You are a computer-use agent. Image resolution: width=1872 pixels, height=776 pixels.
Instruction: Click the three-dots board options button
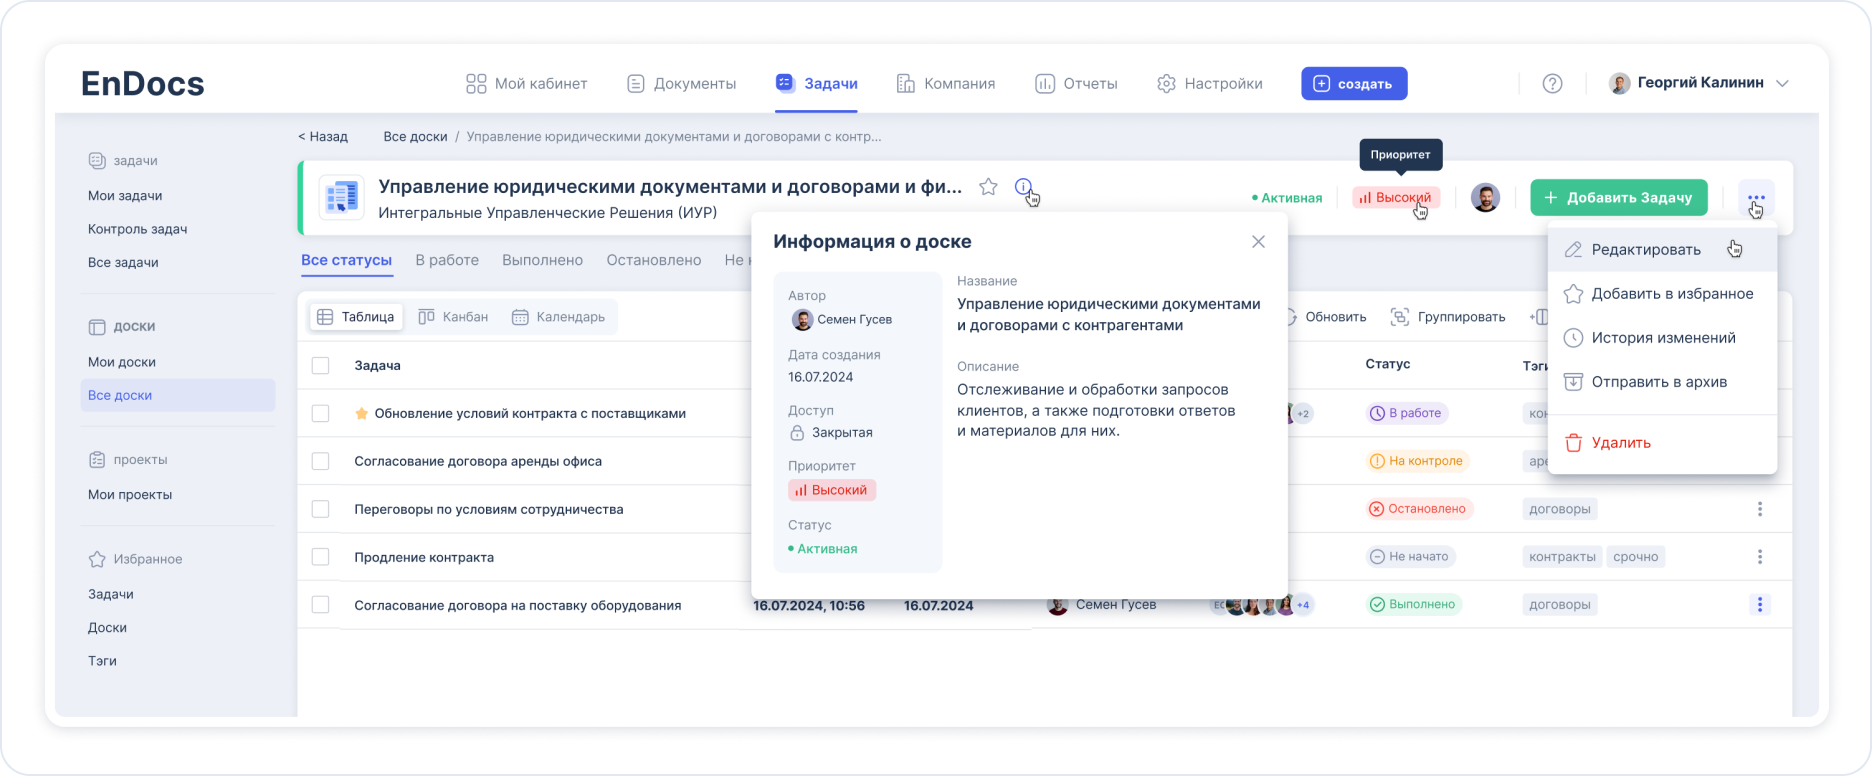point(1756,198)
